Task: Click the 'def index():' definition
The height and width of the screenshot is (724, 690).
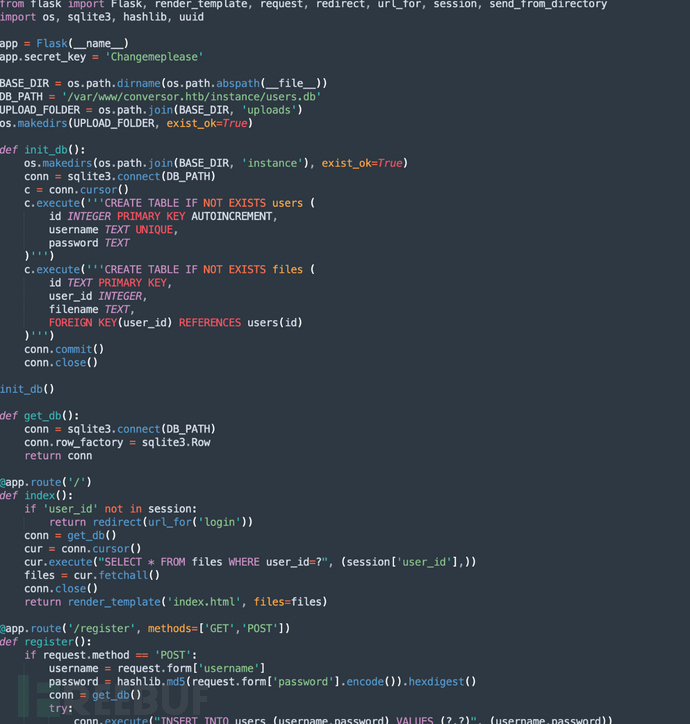Action: (36, 495)
